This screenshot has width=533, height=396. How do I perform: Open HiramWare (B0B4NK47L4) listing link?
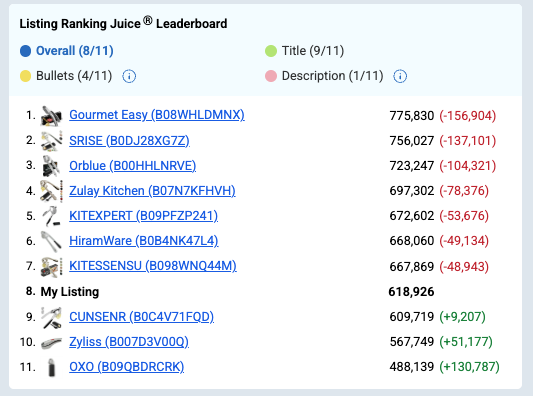click(x=144, y=241)
